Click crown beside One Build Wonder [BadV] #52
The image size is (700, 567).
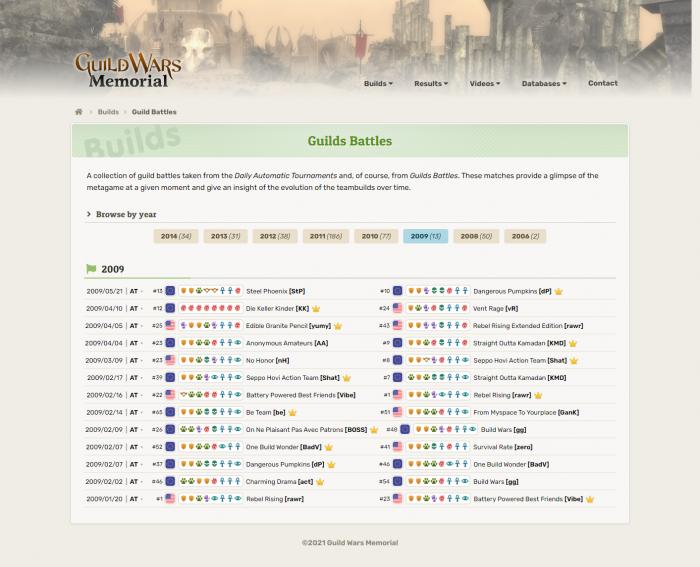[x=329, y=447]
